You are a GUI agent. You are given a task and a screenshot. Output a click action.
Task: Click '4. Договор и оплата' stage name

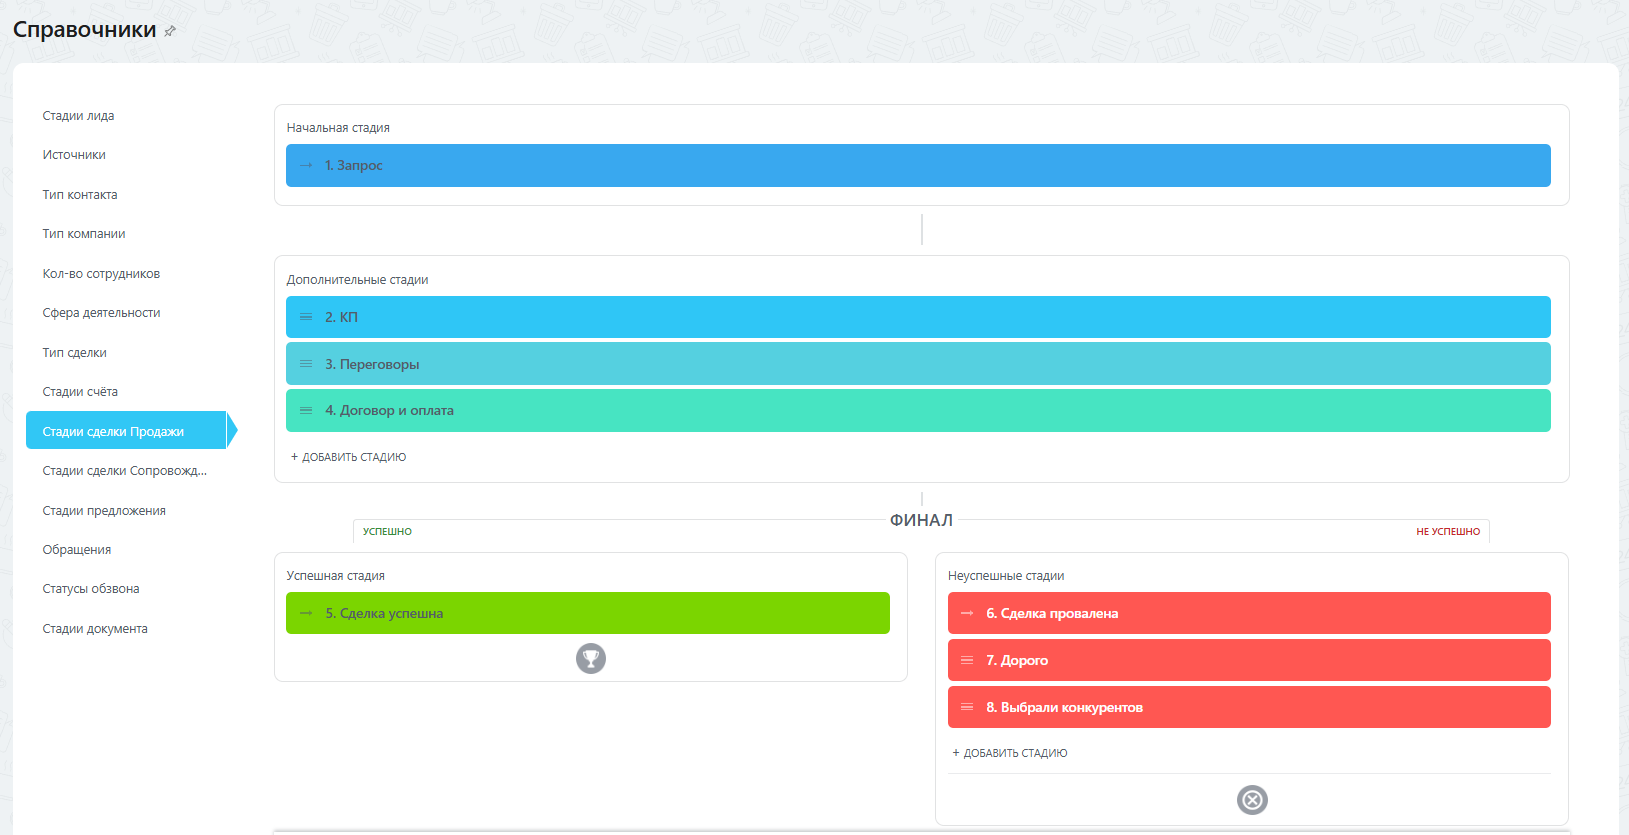389,410
